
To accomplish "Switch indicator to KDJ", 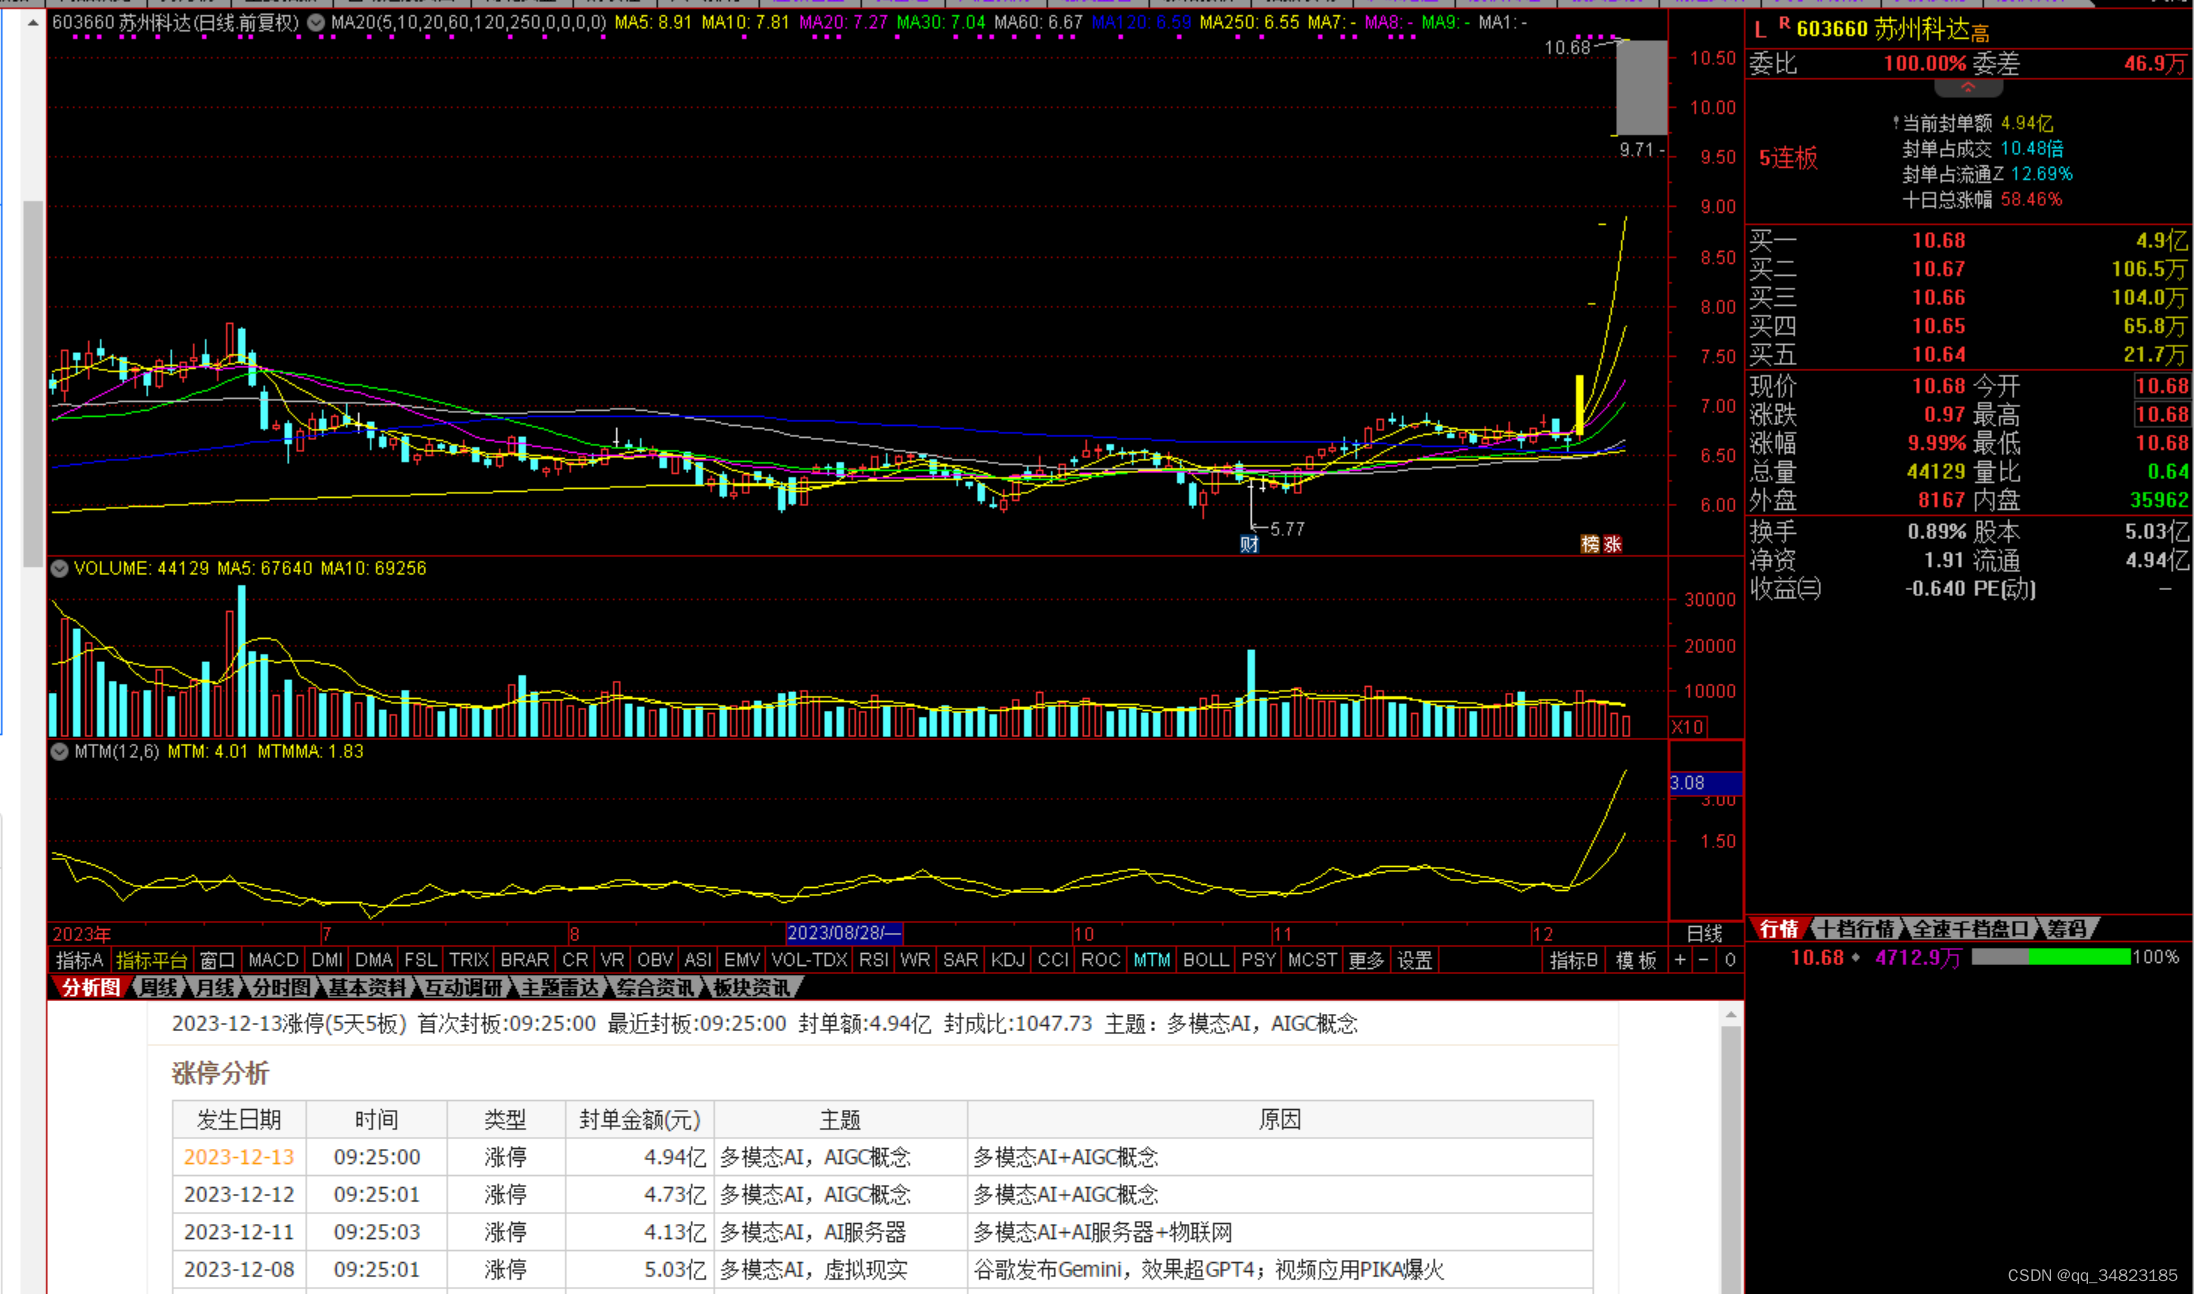I will point(1007,960).
